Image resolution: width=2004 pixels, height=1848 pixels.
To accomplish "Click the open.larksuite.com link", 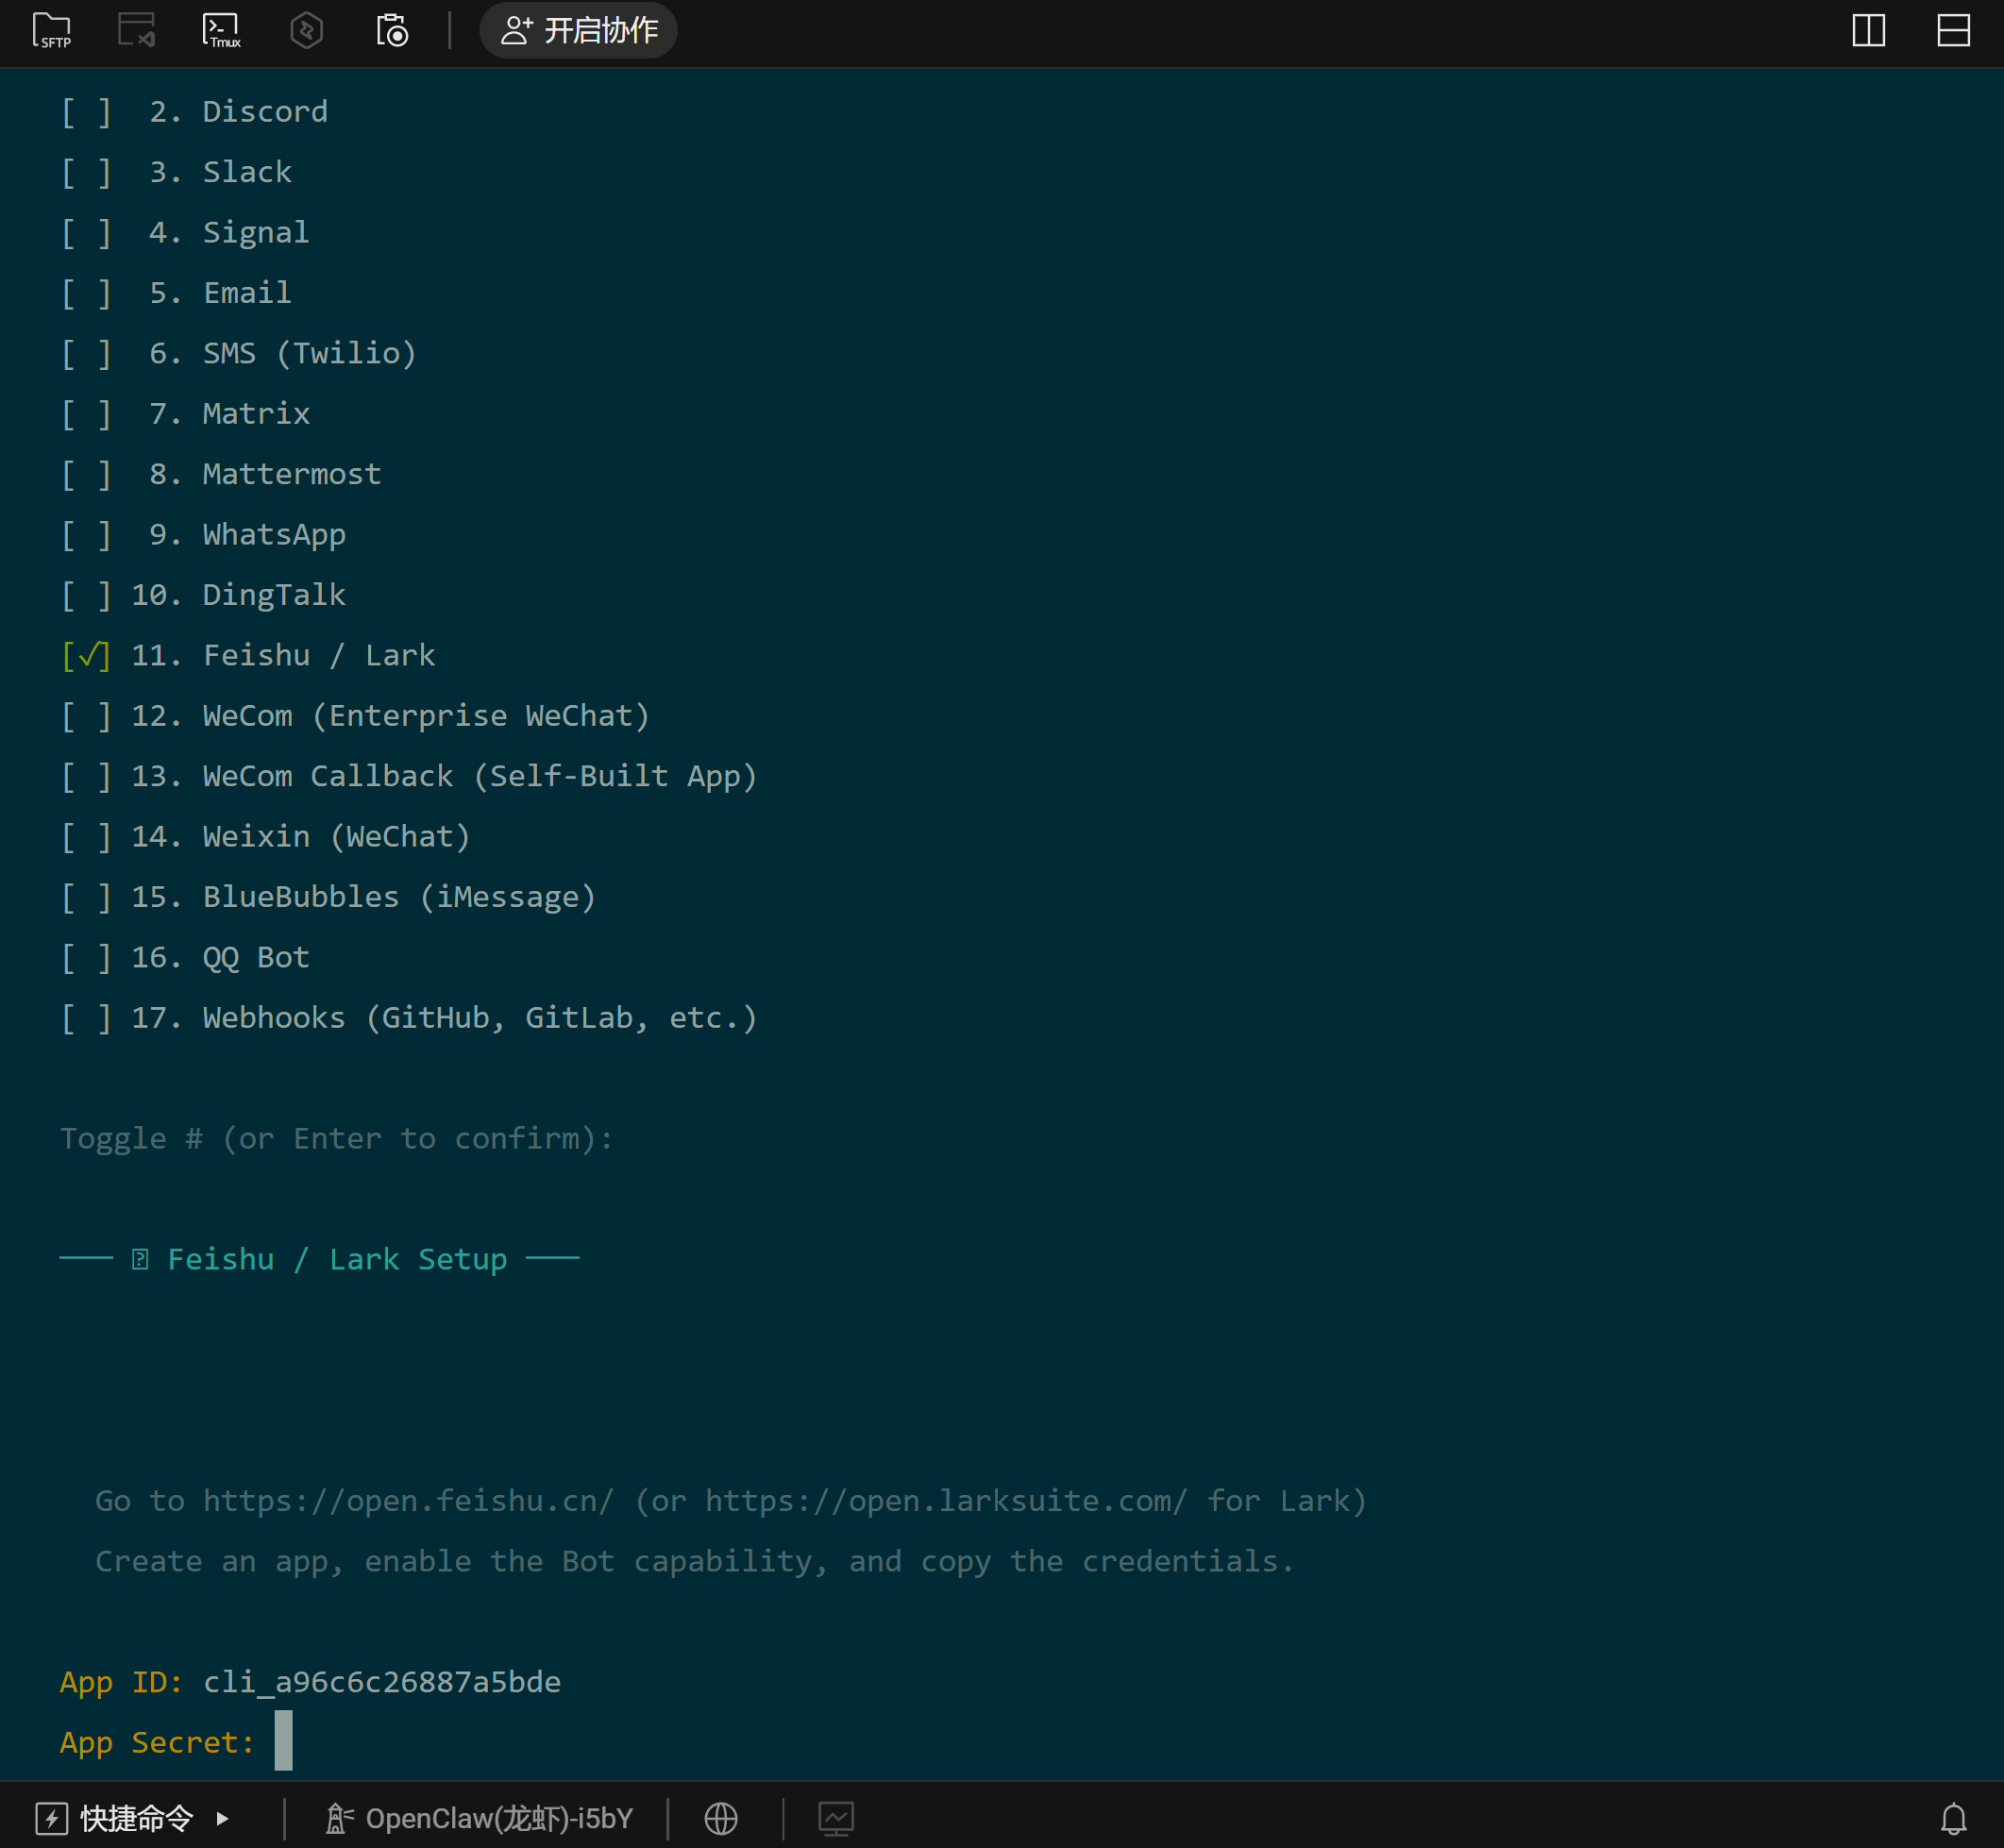I will coord(946,1501).
